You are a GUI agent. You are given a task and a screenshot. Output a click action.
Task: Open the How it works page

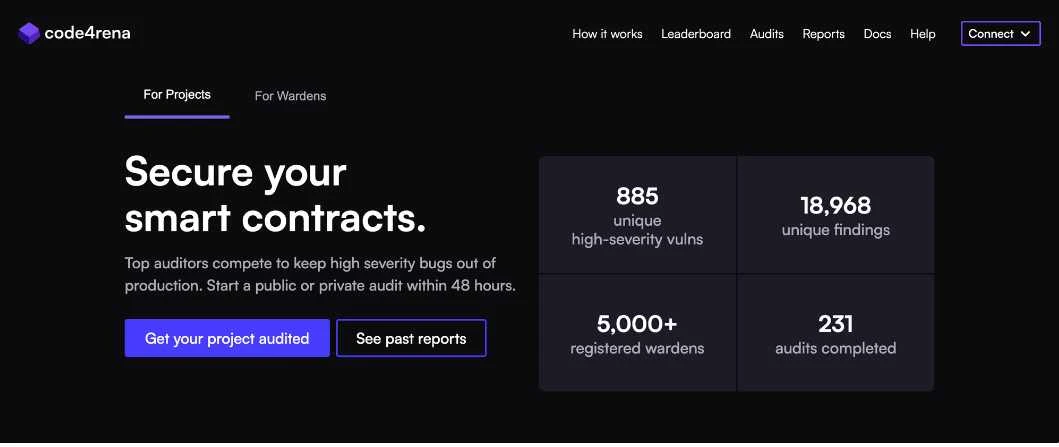(607, 34)
